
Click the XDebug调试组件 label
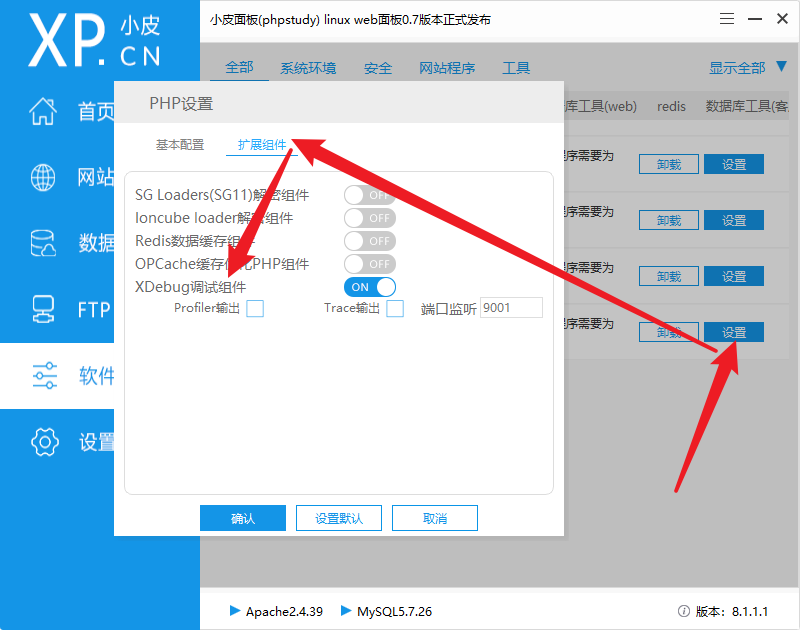190,287
